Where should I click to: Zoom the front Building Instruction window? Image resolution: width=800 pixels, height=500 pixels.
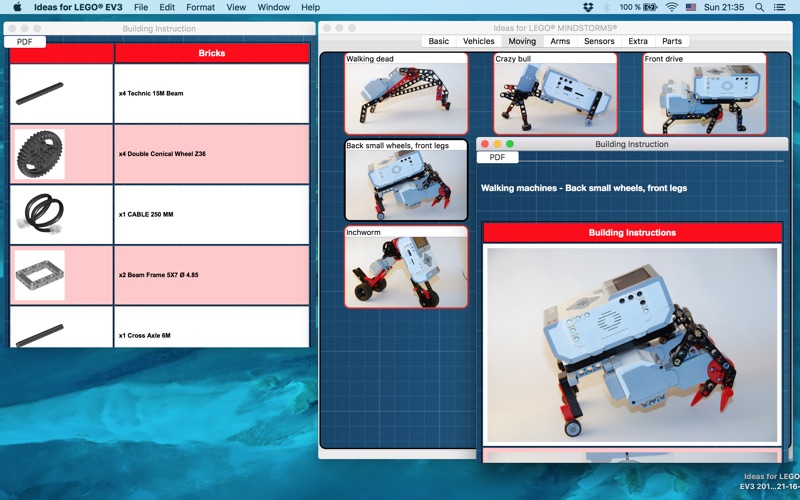(x=509, y=144)
